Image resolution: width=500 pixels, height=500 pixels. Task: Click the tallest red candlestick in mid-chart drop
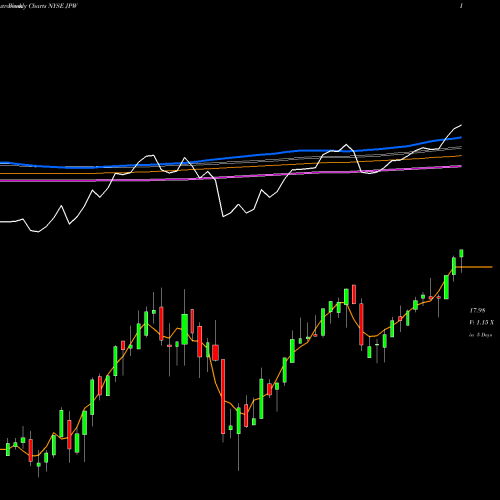(x=223, y=396)
